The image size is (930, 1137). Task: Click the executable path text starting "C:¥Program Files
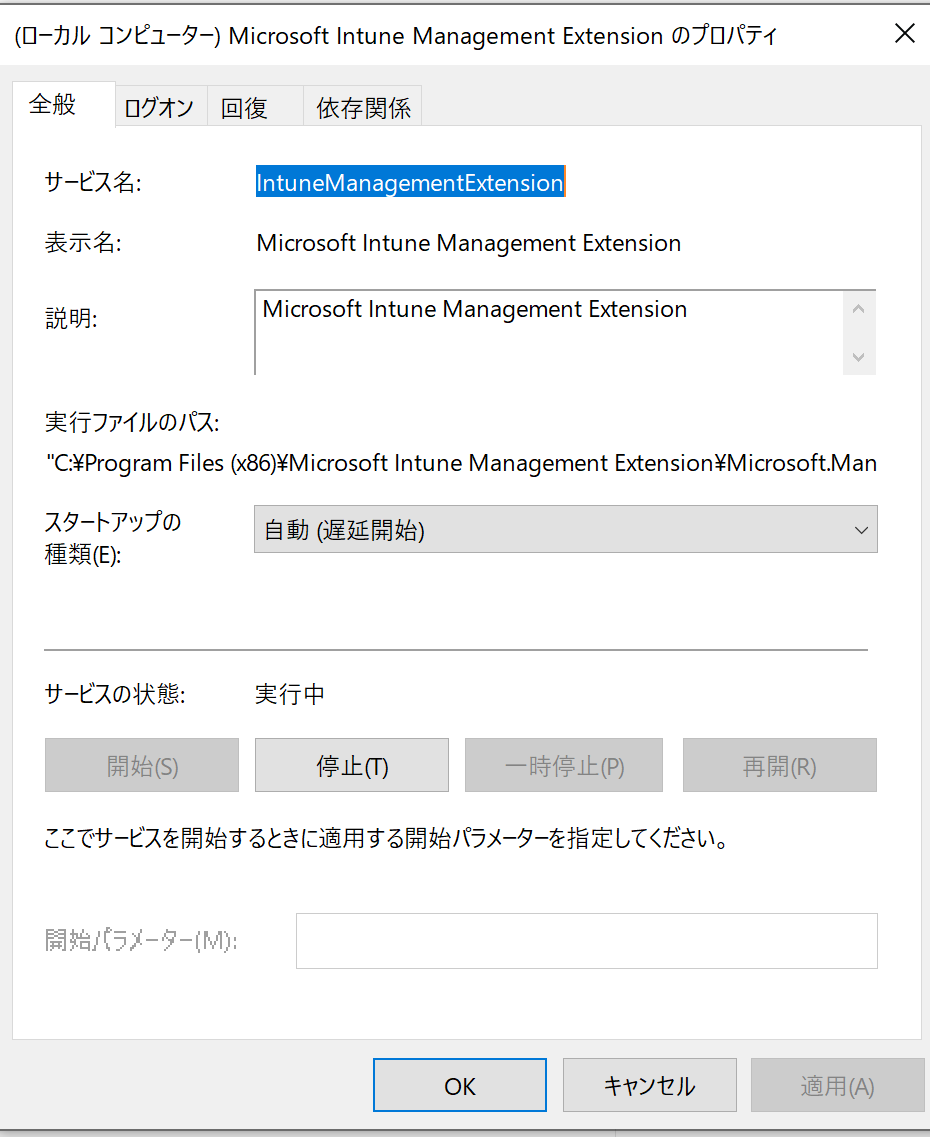[x=462, y=463]
